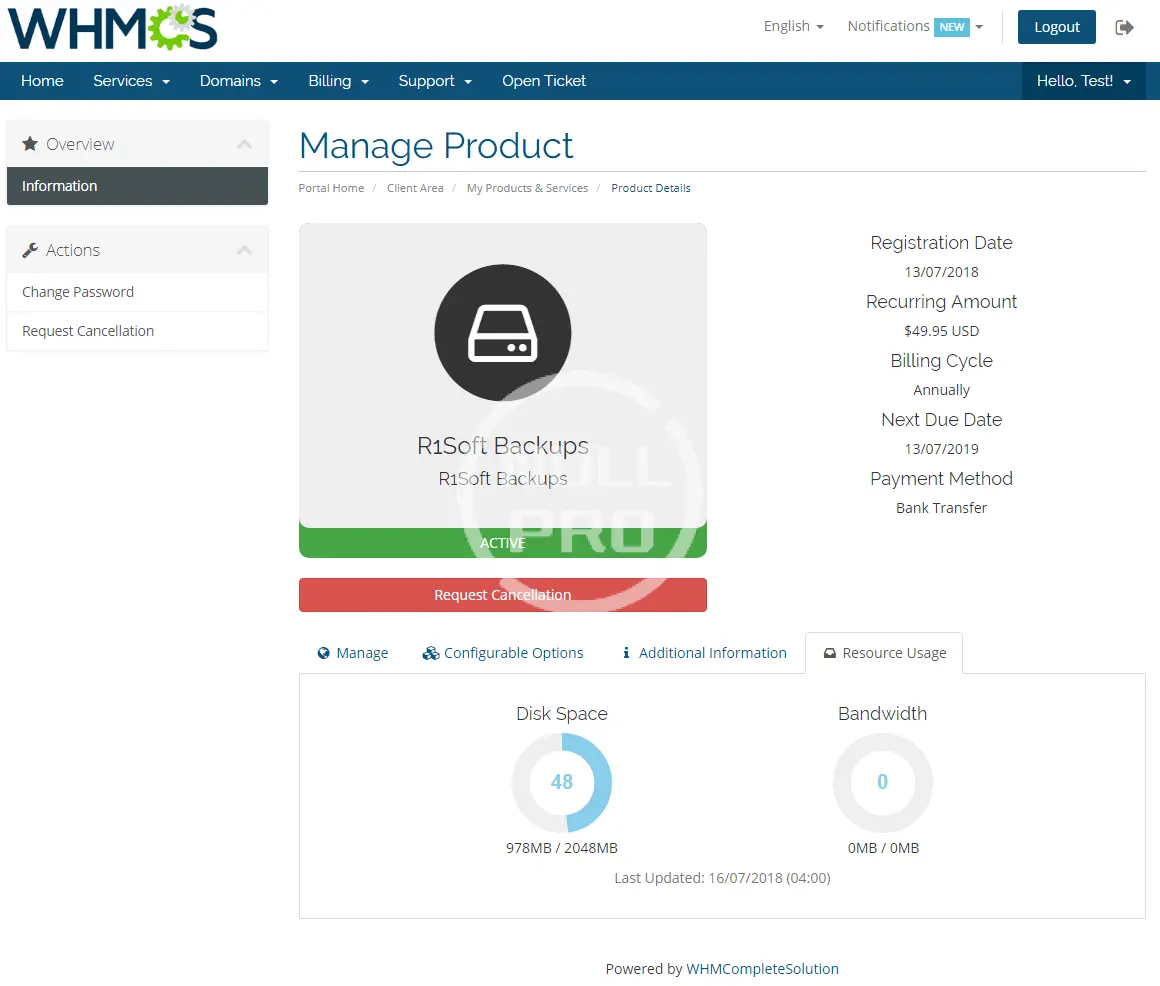Screen dimensions: 1160x986
Task: Click the hard drive product icon
Action: (503, 335)
